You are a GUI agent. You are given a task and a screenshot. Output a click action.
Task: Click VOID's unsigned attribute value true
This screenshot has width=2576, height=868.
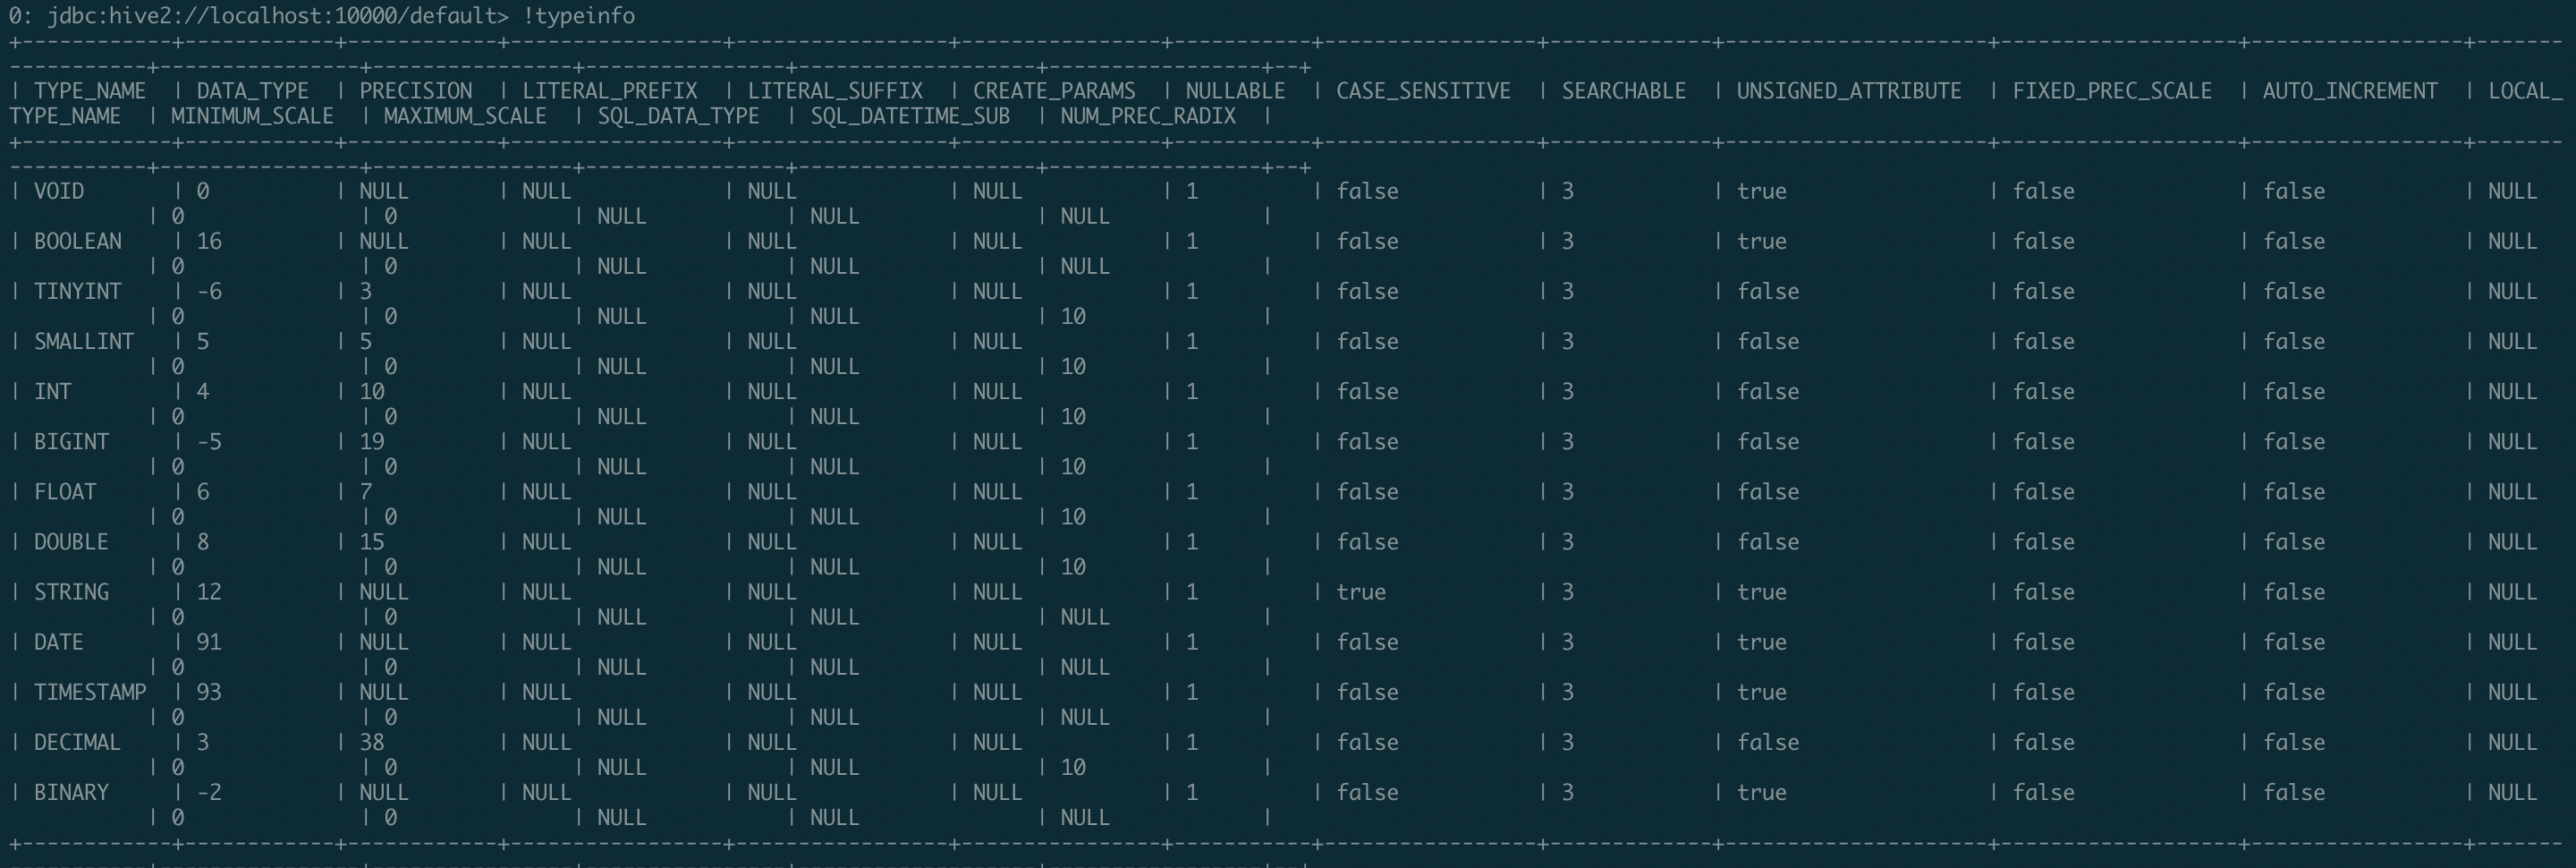1762,191
